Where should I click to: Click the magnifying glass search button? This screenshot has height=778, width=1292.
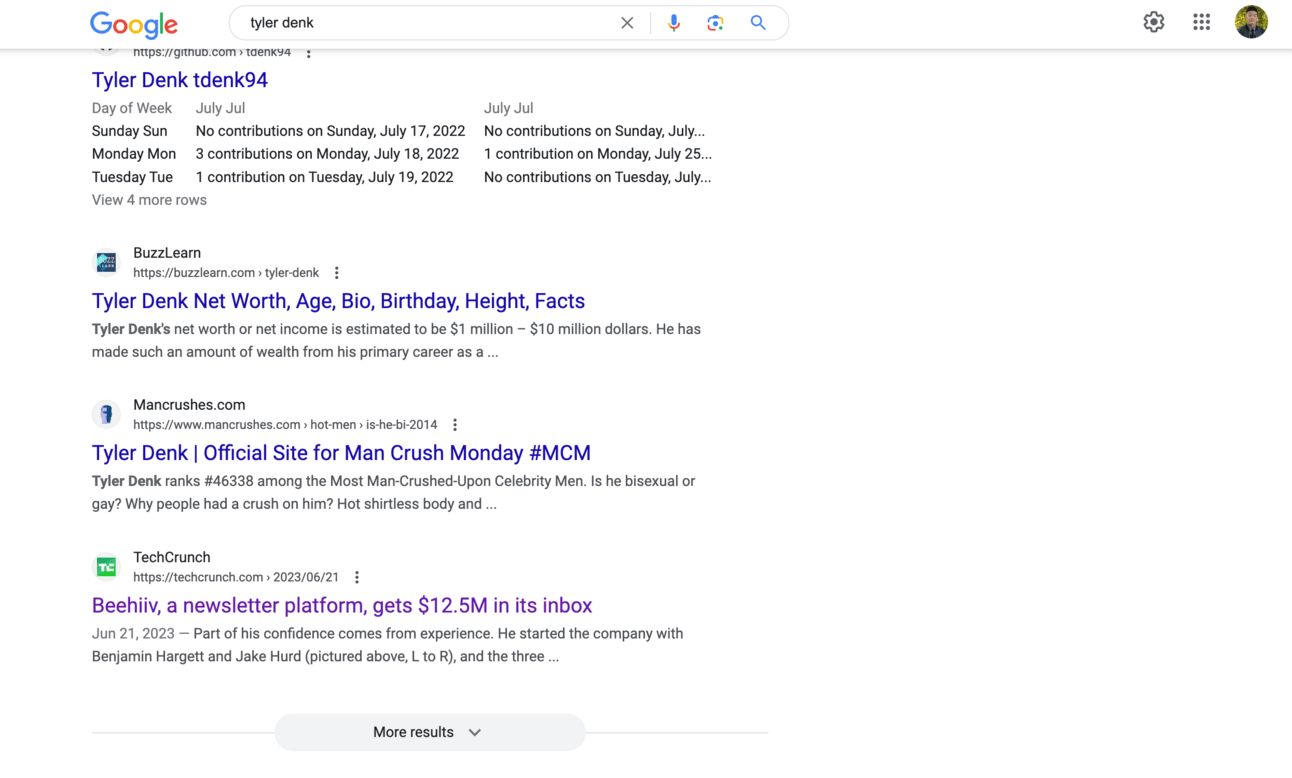pyautogui.click(x=758, y=23)
